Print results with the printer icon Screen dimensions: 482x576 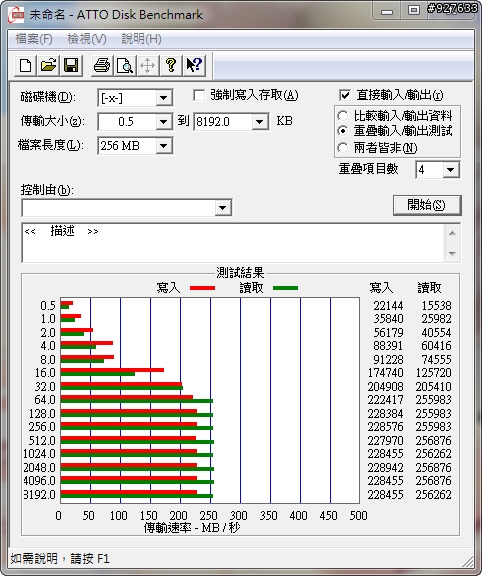(x=102, y=66)
